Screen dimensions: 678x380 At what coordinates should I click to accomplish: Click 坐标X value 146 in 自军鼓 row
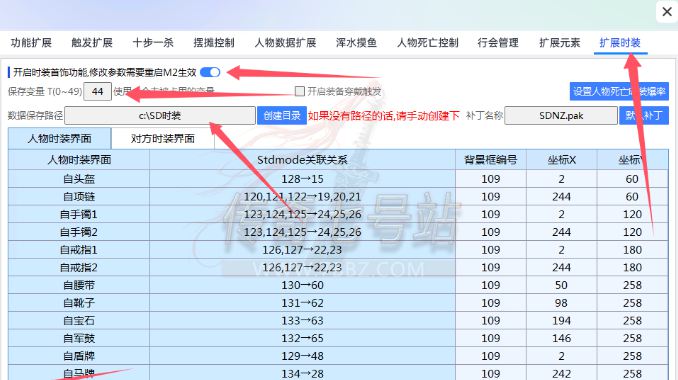[562, 338]
